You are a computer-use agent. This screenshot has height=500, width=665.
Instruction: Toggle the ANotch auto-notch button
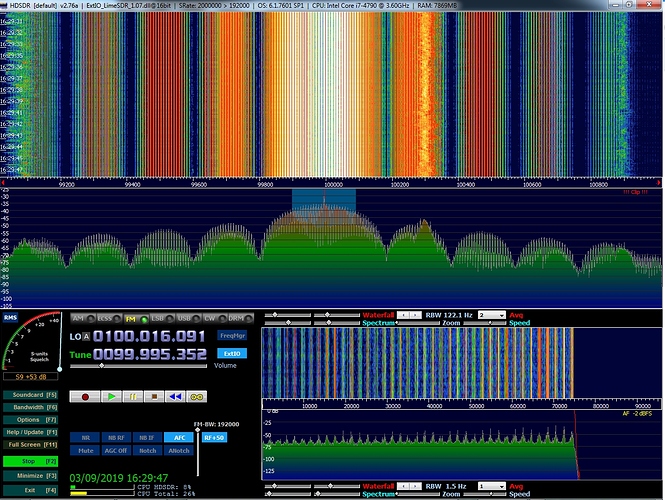pos(179,450)
